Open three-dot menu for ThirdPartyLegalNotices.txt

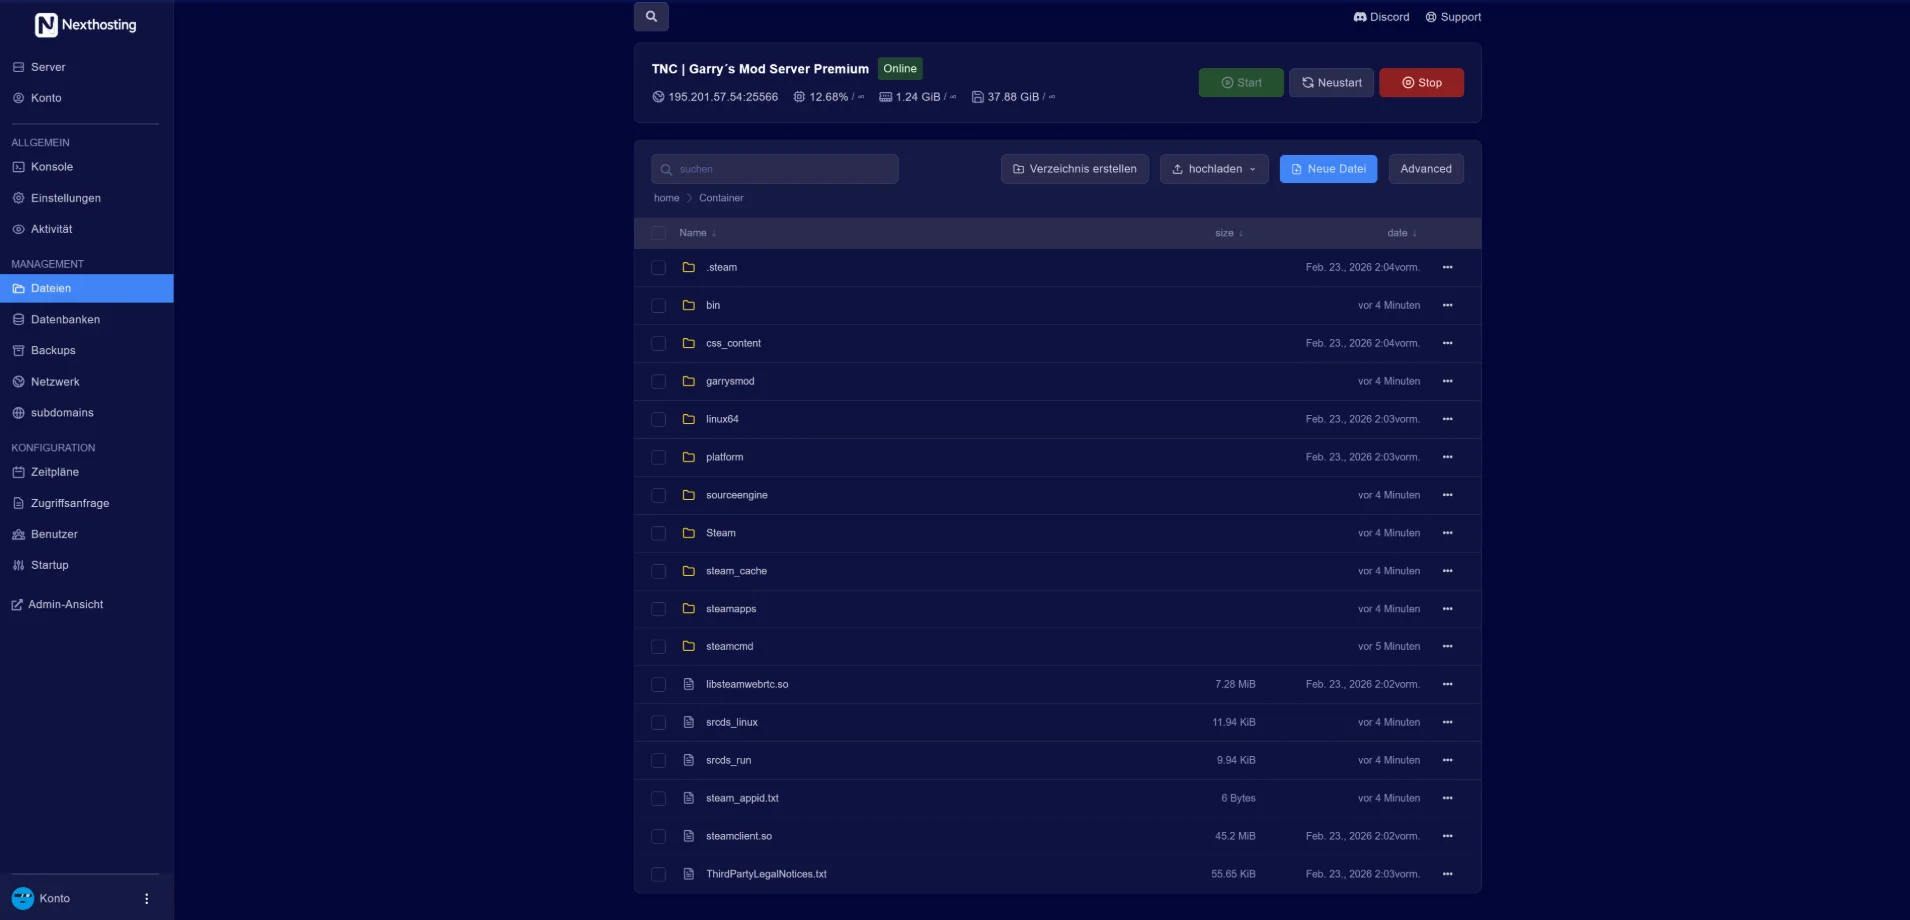tap(1447, 875)
